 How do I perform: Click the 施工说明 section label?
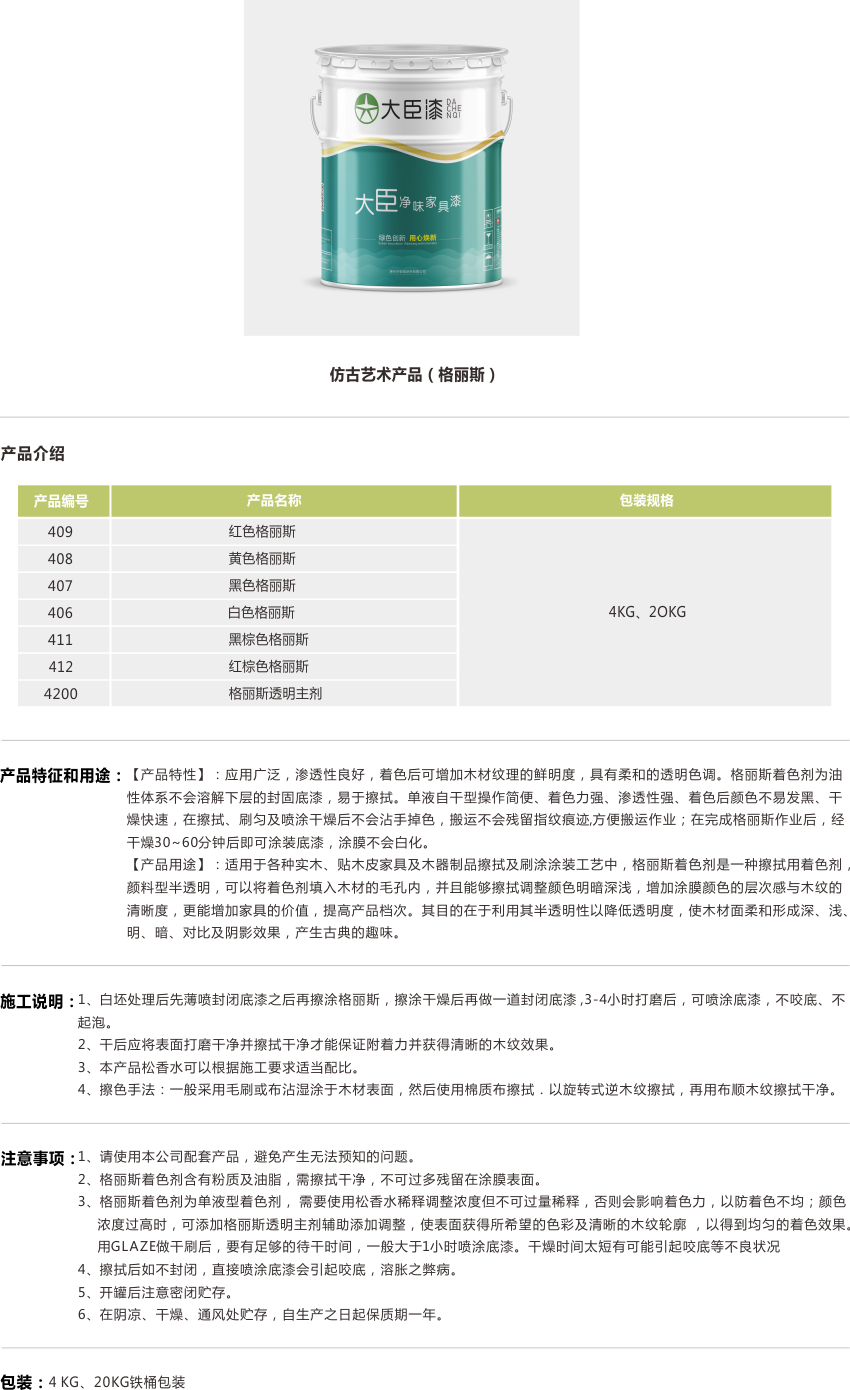coord(35,1001)
